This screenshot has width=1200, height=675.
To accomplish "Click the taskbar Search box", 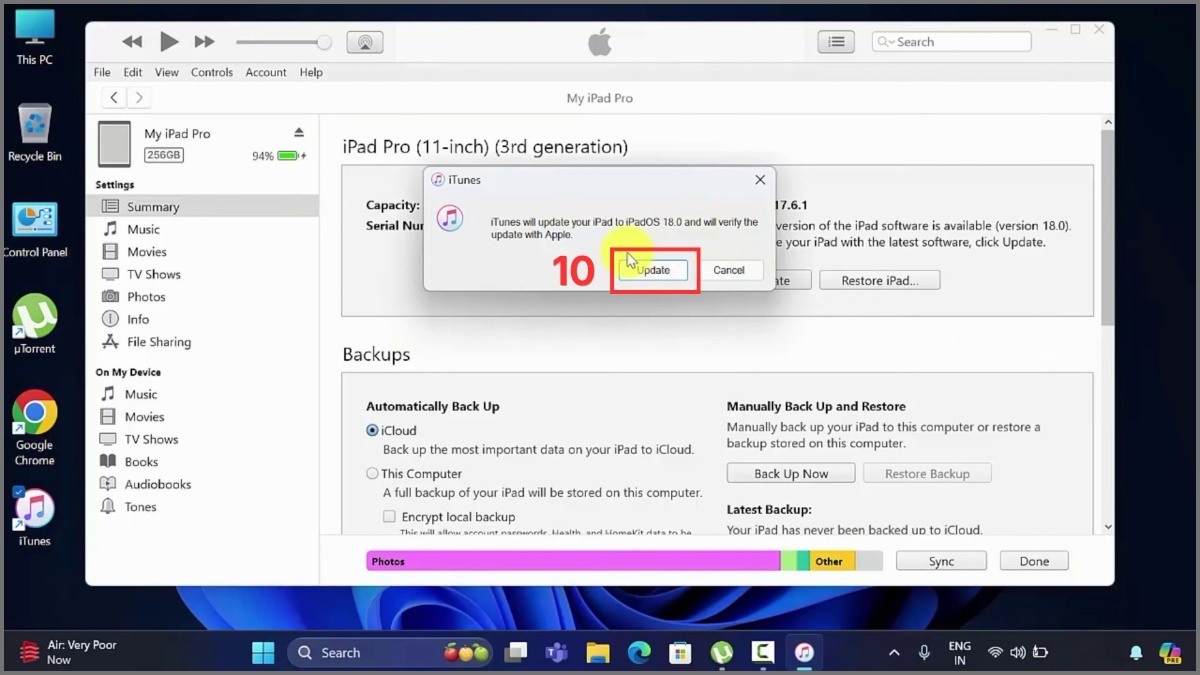I will [x=390, y=653].
